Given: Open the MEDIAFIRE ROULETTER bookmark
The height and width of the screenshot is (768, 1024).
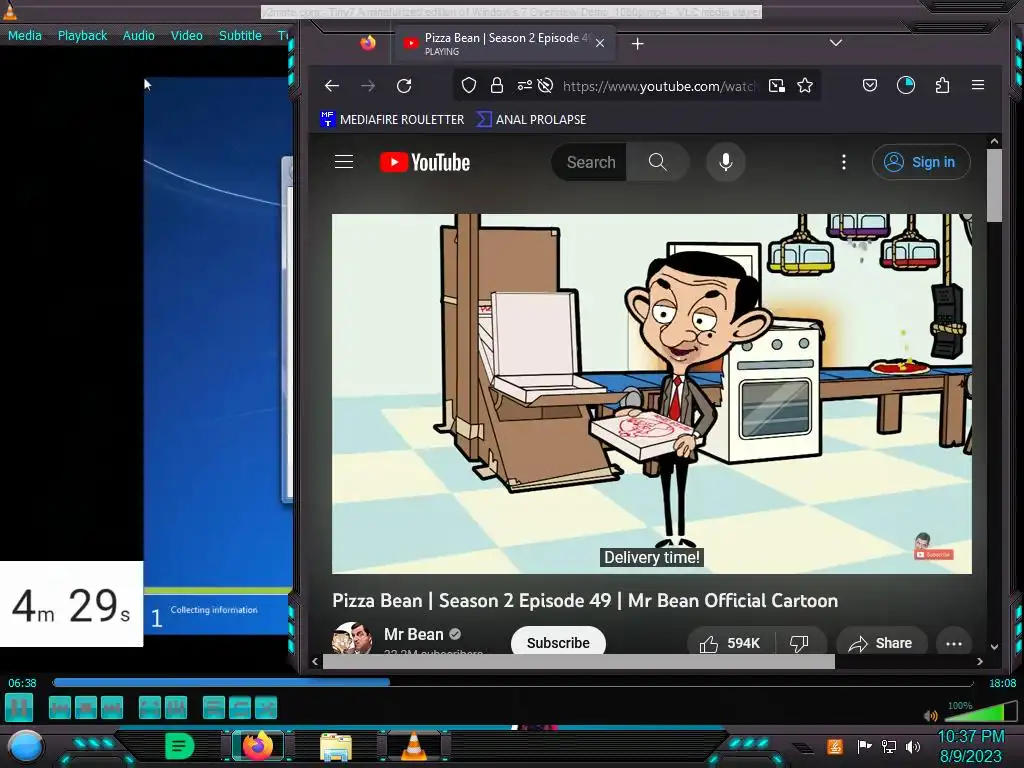Looking at the screenshot, I should click(x=392, y=120).
